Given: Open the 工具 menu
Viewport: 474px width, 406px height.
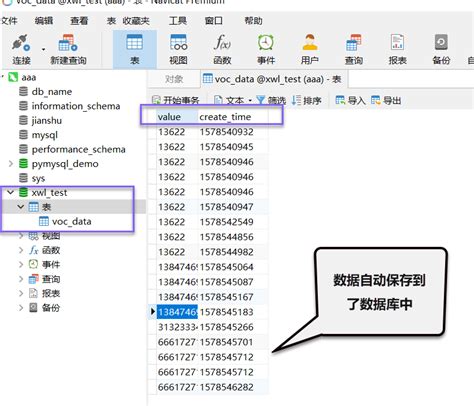Looking at the screenshot, I should pos(178,21).
